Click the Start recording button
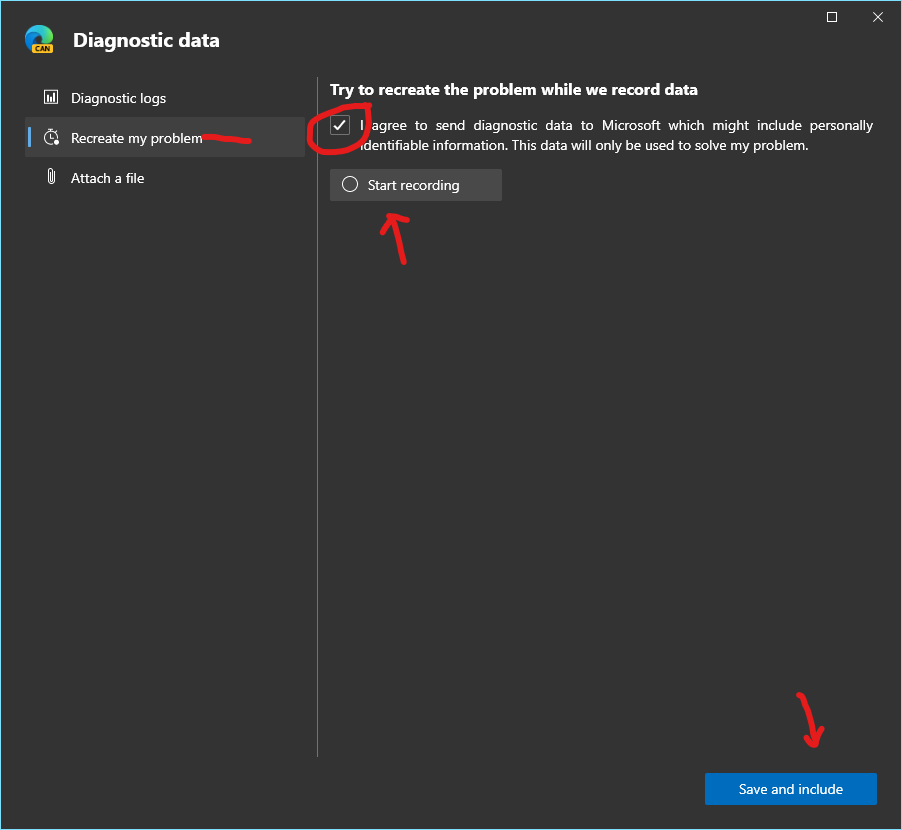The image size is (902, 830). 415,185
